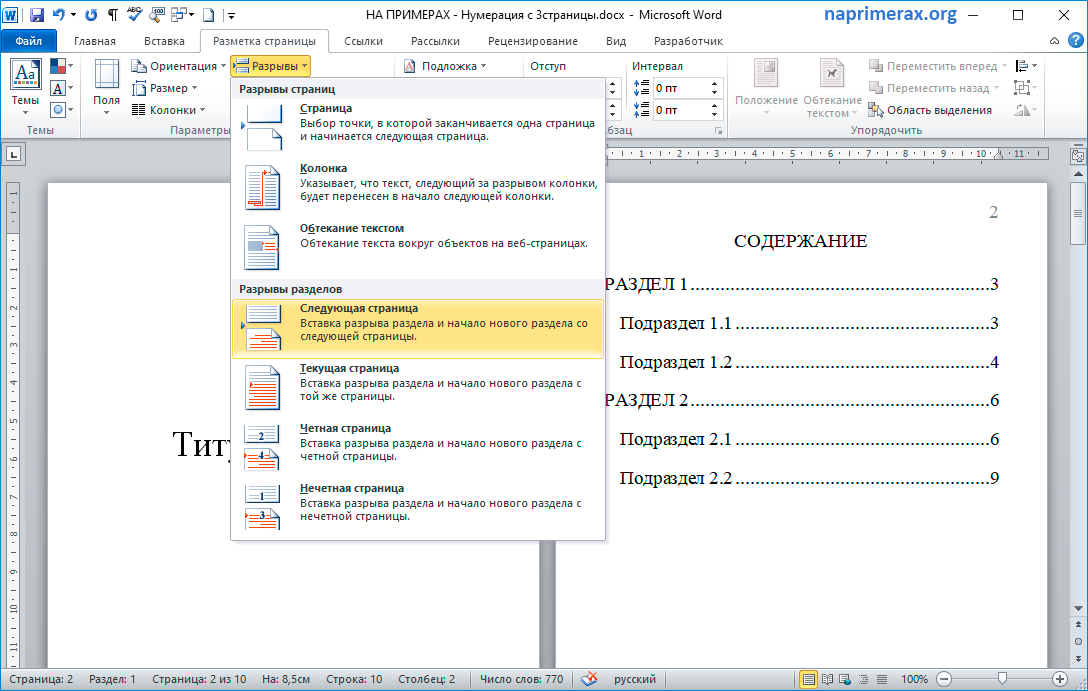Close the Разрывы breaks dropdown button

pos(271,66)
